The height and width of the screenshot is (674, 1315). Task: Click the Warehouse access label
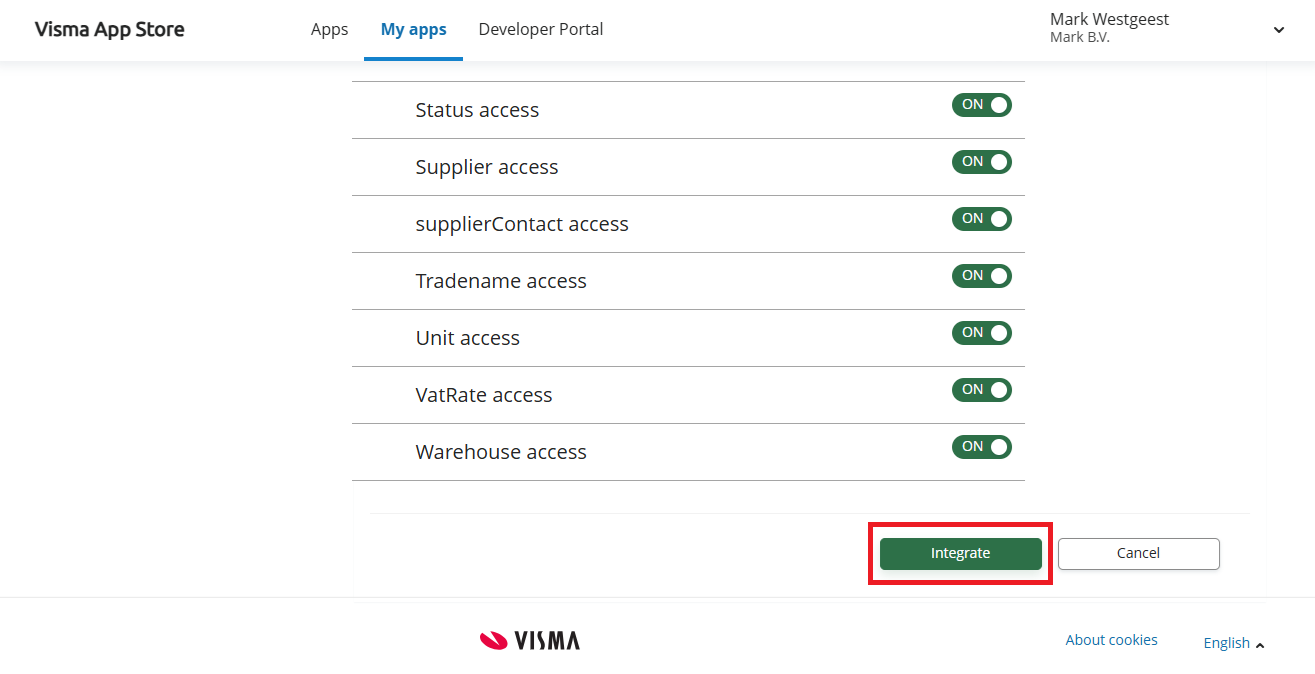point(501,452)
